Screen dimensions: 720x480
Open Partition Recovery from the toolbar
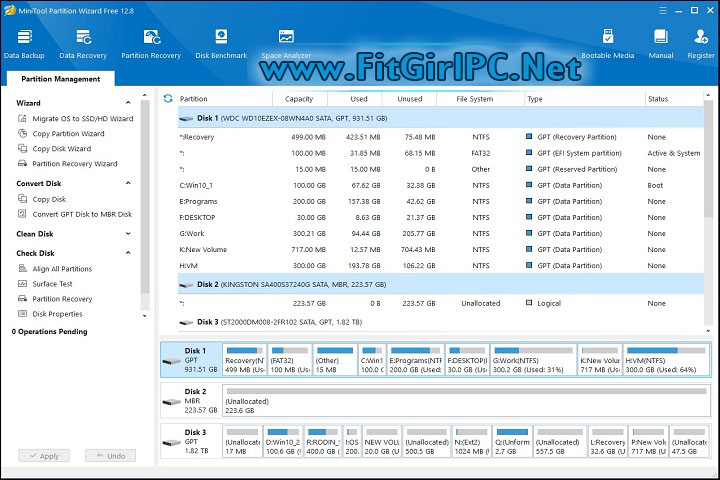click(151, 41)
